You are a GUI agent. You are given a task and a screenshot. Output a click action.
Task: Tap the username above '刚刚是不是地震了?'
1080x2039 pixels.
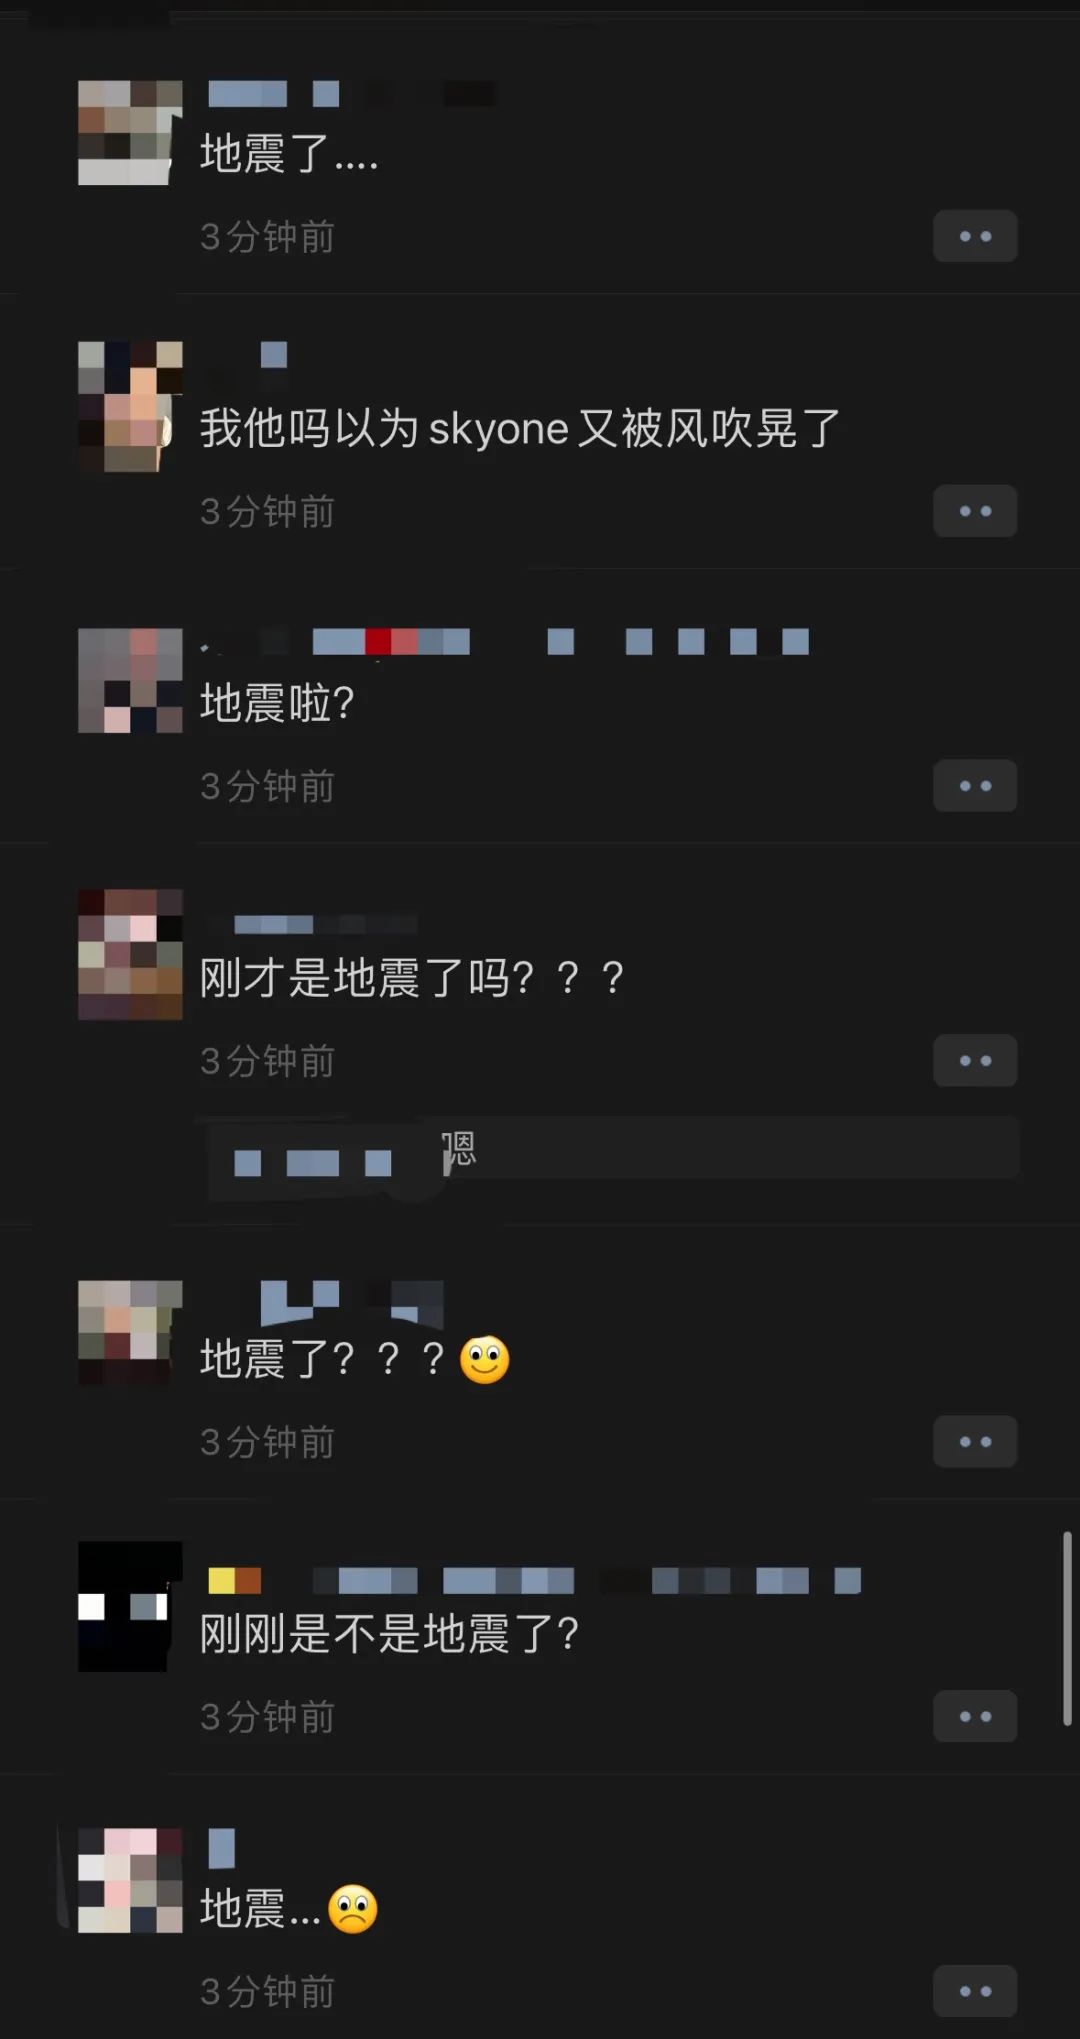[x=534, y=1580]
